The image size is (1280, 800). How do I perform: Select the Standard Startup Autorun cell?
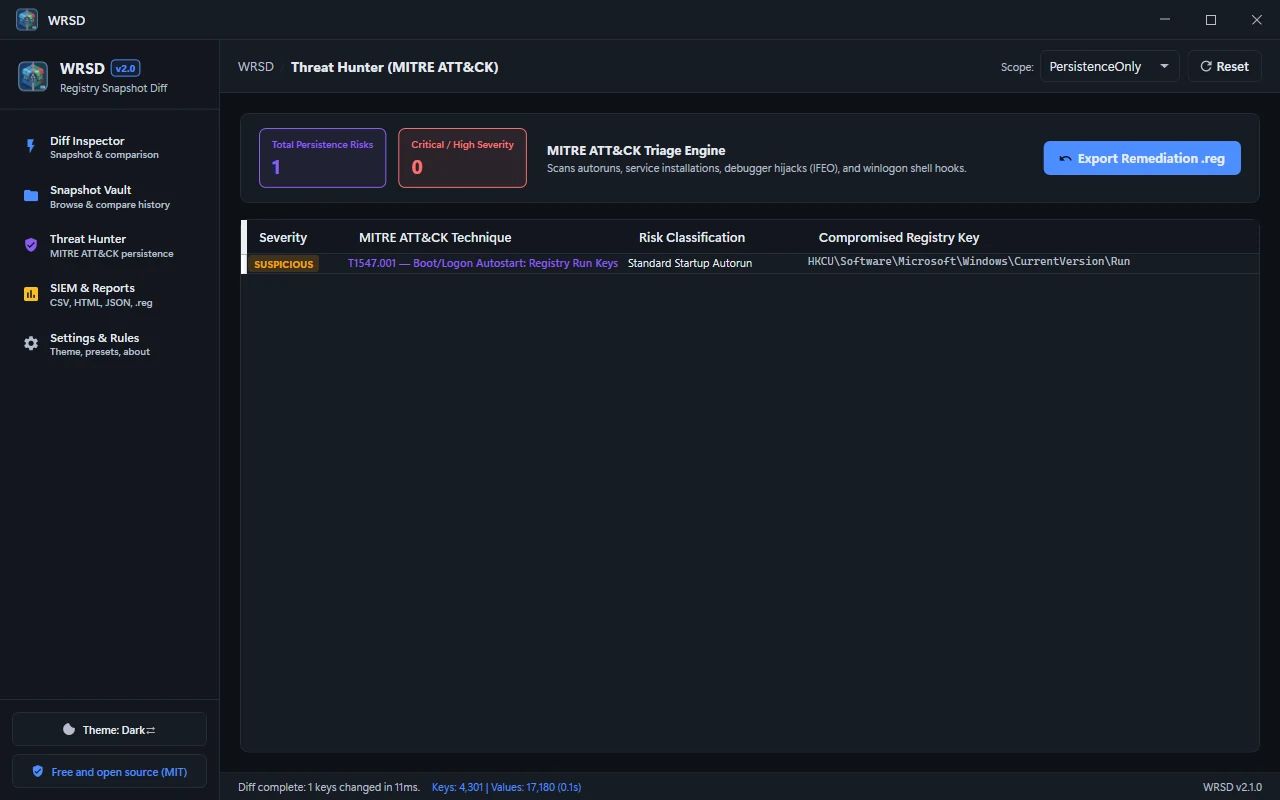coord(690,263)
